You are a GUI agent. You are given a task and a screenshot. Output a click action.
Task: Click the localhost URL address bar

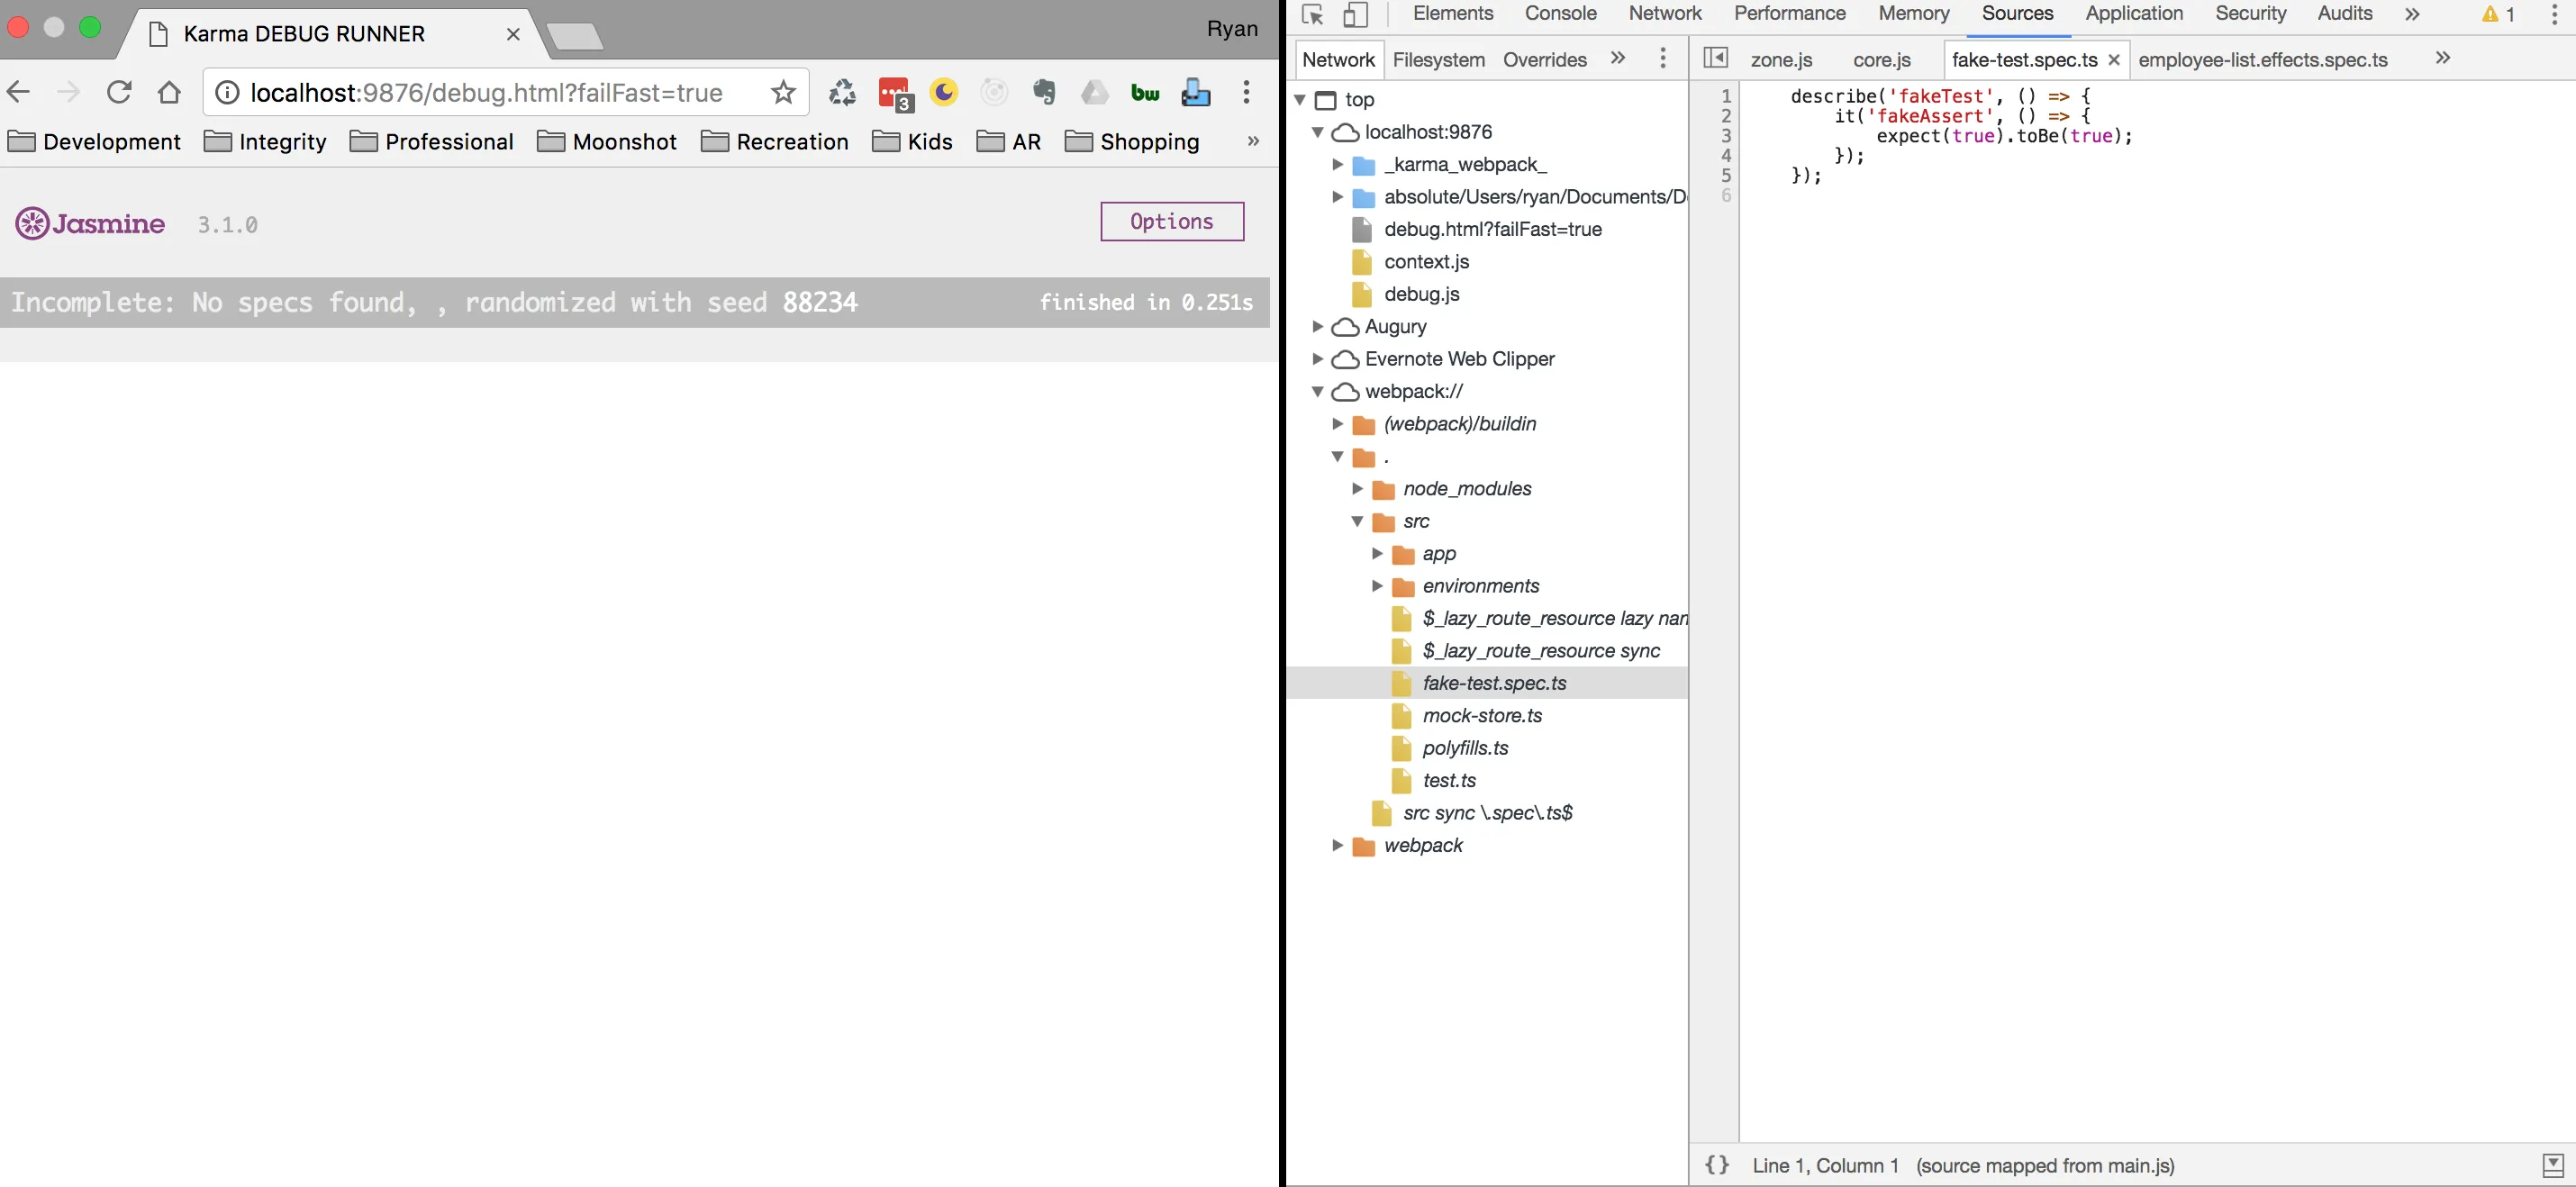(x=486, y=93)
